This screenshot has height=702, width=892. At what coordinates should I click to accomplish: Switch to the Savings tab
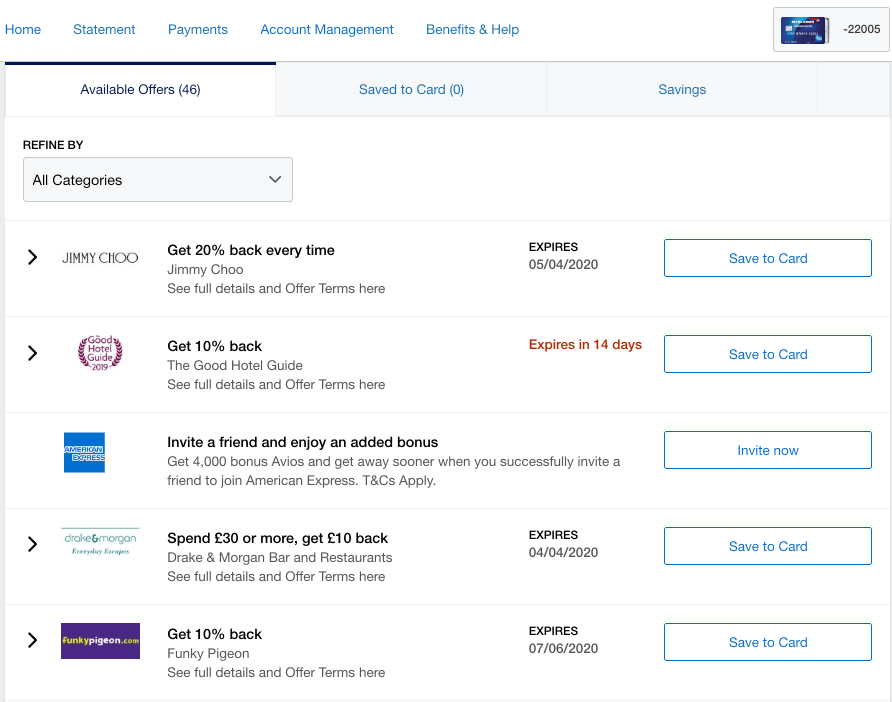(682, 90)
